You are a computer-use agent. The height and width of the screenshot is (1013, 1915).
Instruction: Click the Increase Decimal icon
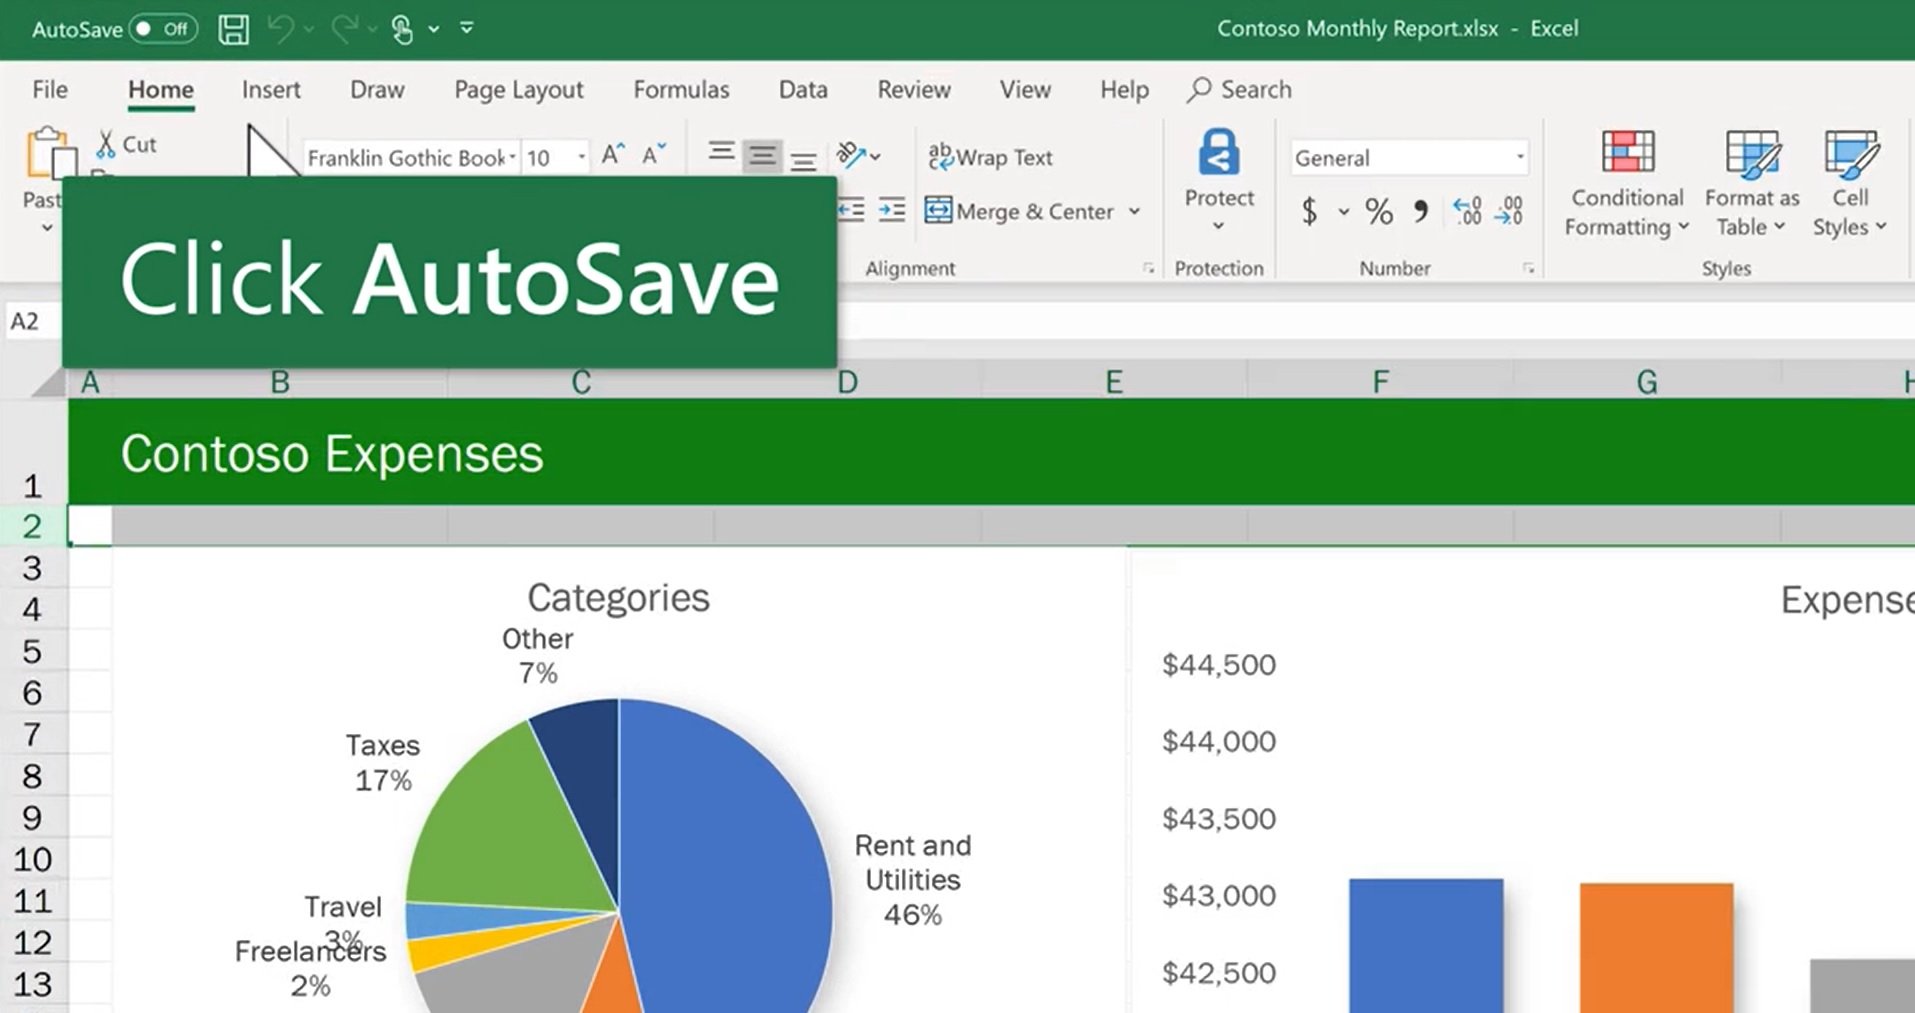[x=1467, y=211]
